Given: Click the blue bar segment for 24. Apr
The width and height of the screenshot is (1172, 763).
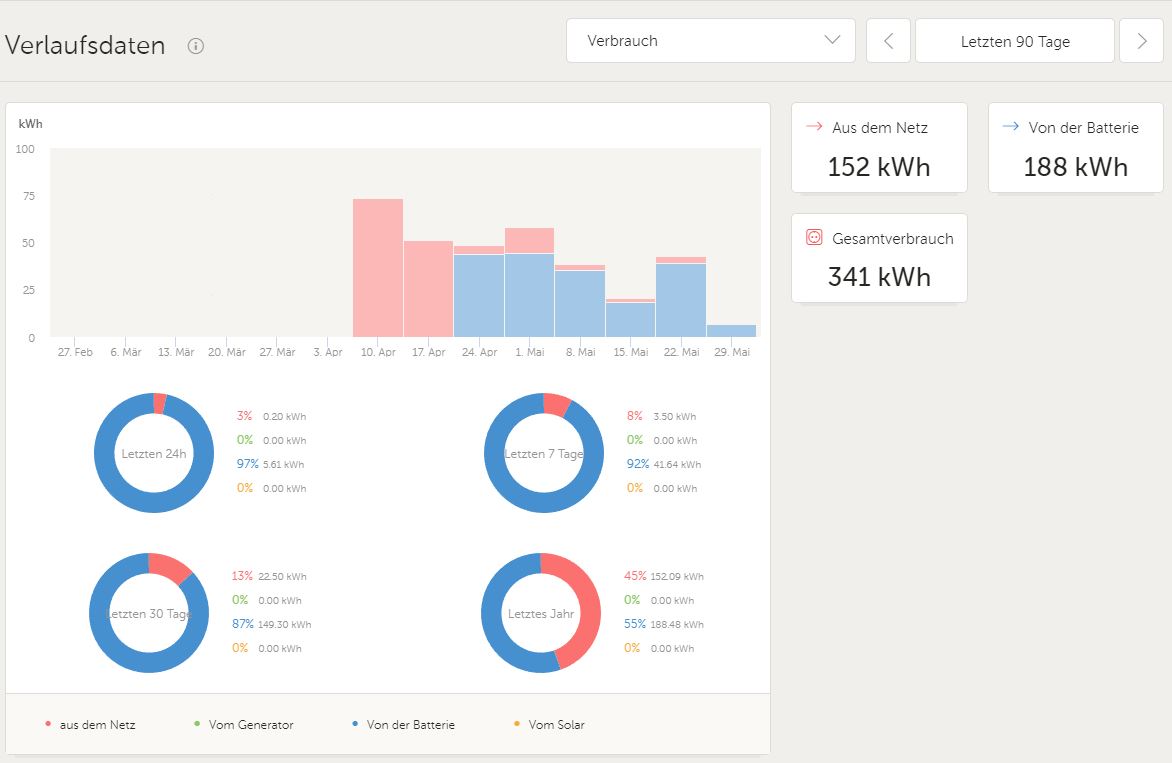Looking at the screenshot, I should (479, 296).
